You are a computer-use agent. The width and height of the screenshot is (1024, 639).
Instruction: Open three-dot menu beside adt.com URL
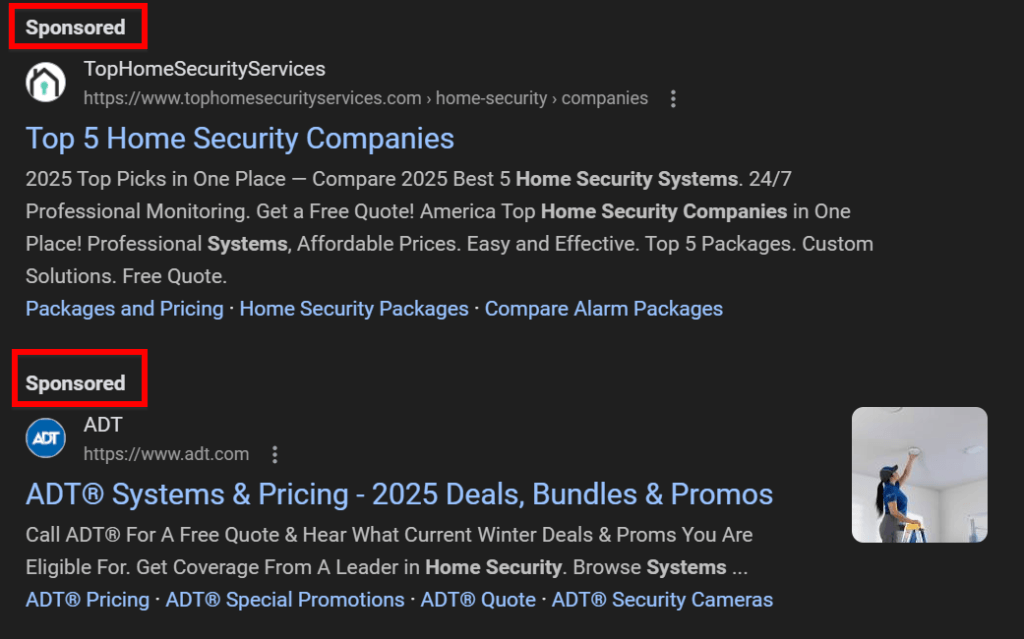(x=275, y=455)
